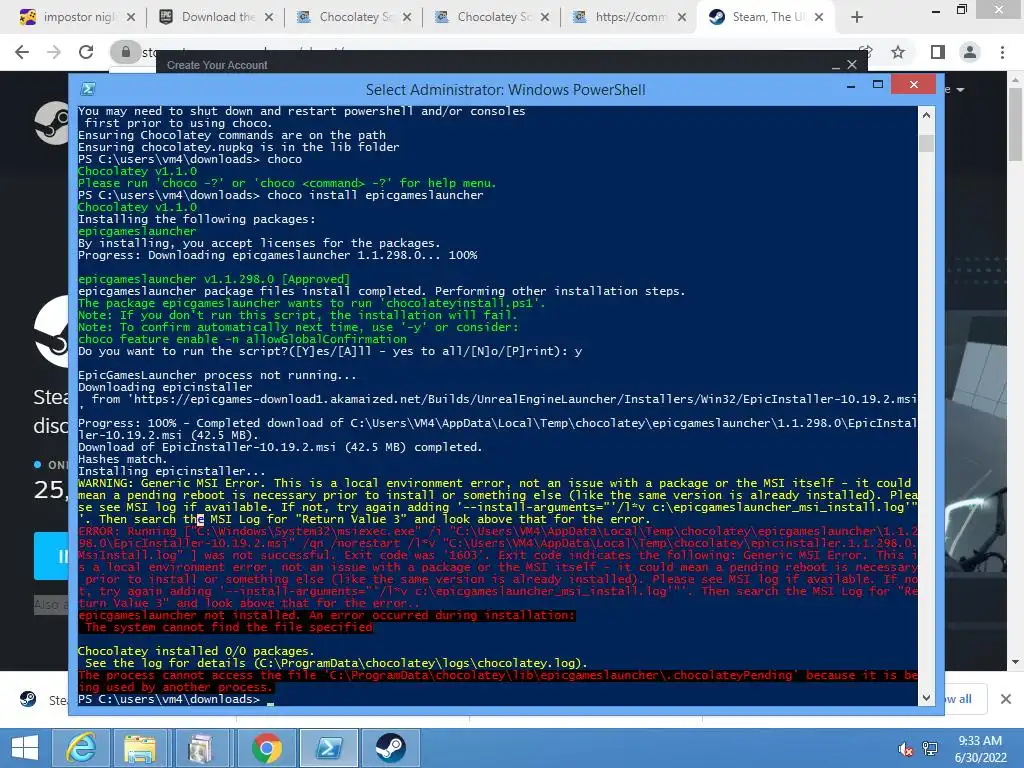Click 'Chocolatey installed 0/0 packages.' line
This screenshot has height=768, width=1024.
[196, 651]
